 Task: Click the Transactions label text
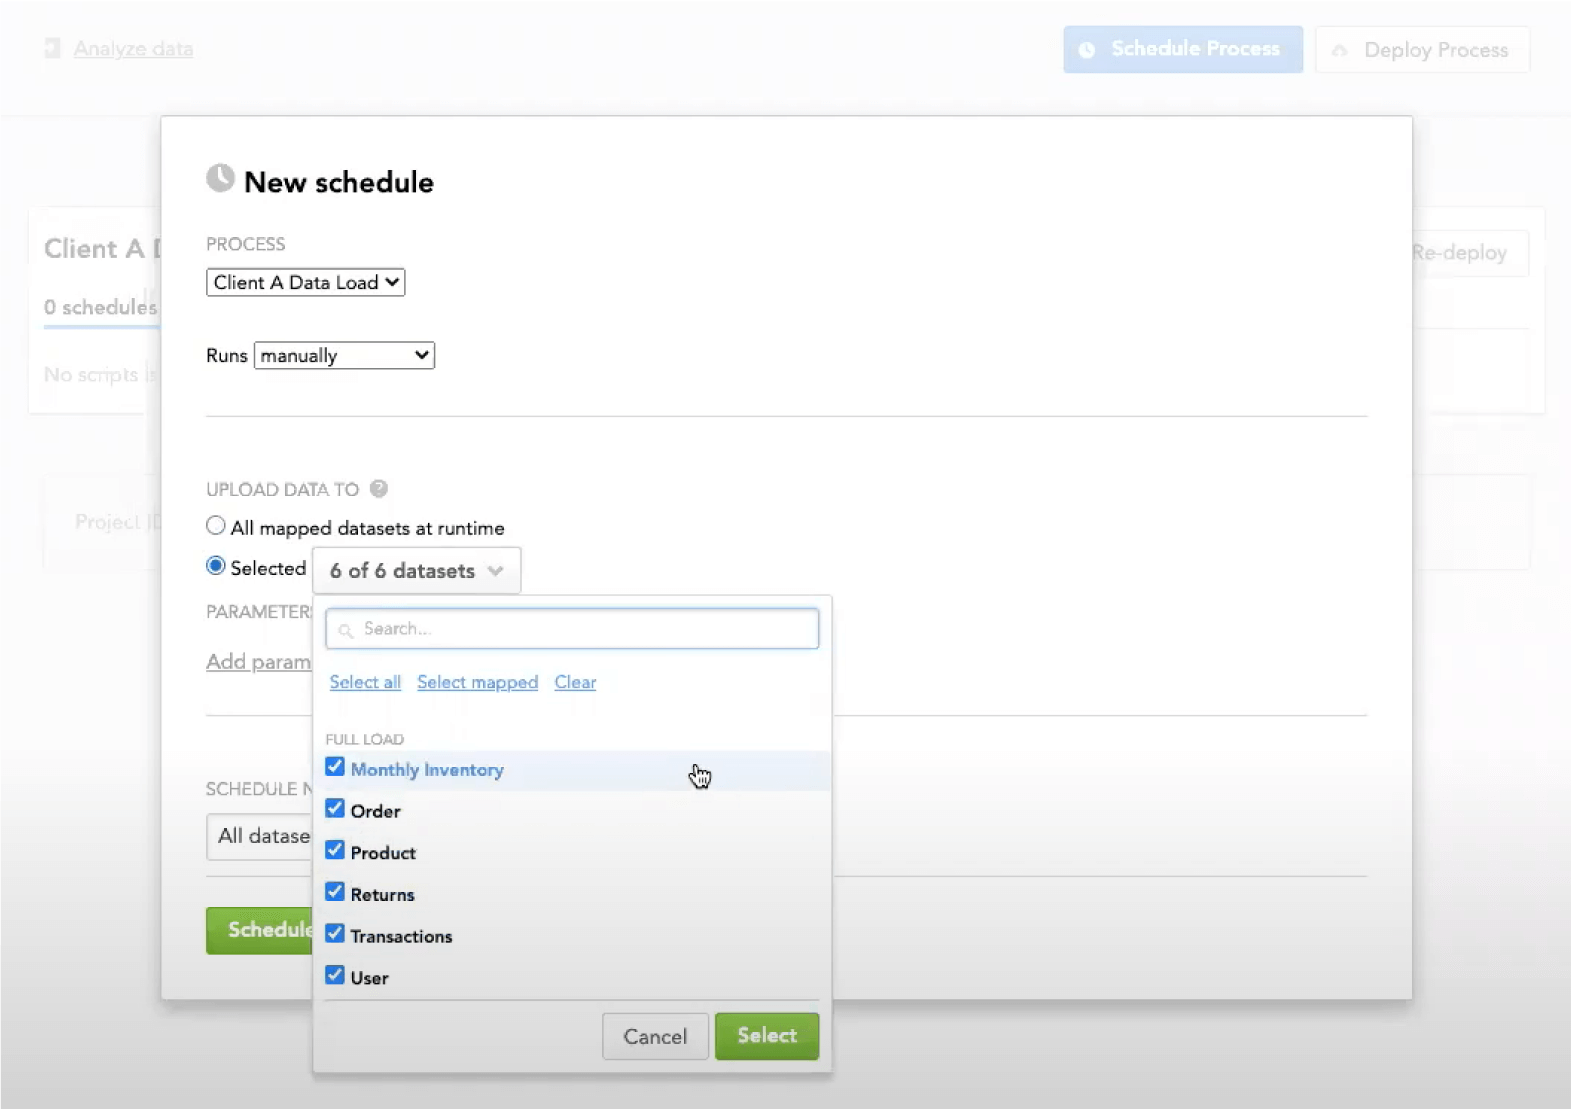pyautogui.click(x=401, y=937)
